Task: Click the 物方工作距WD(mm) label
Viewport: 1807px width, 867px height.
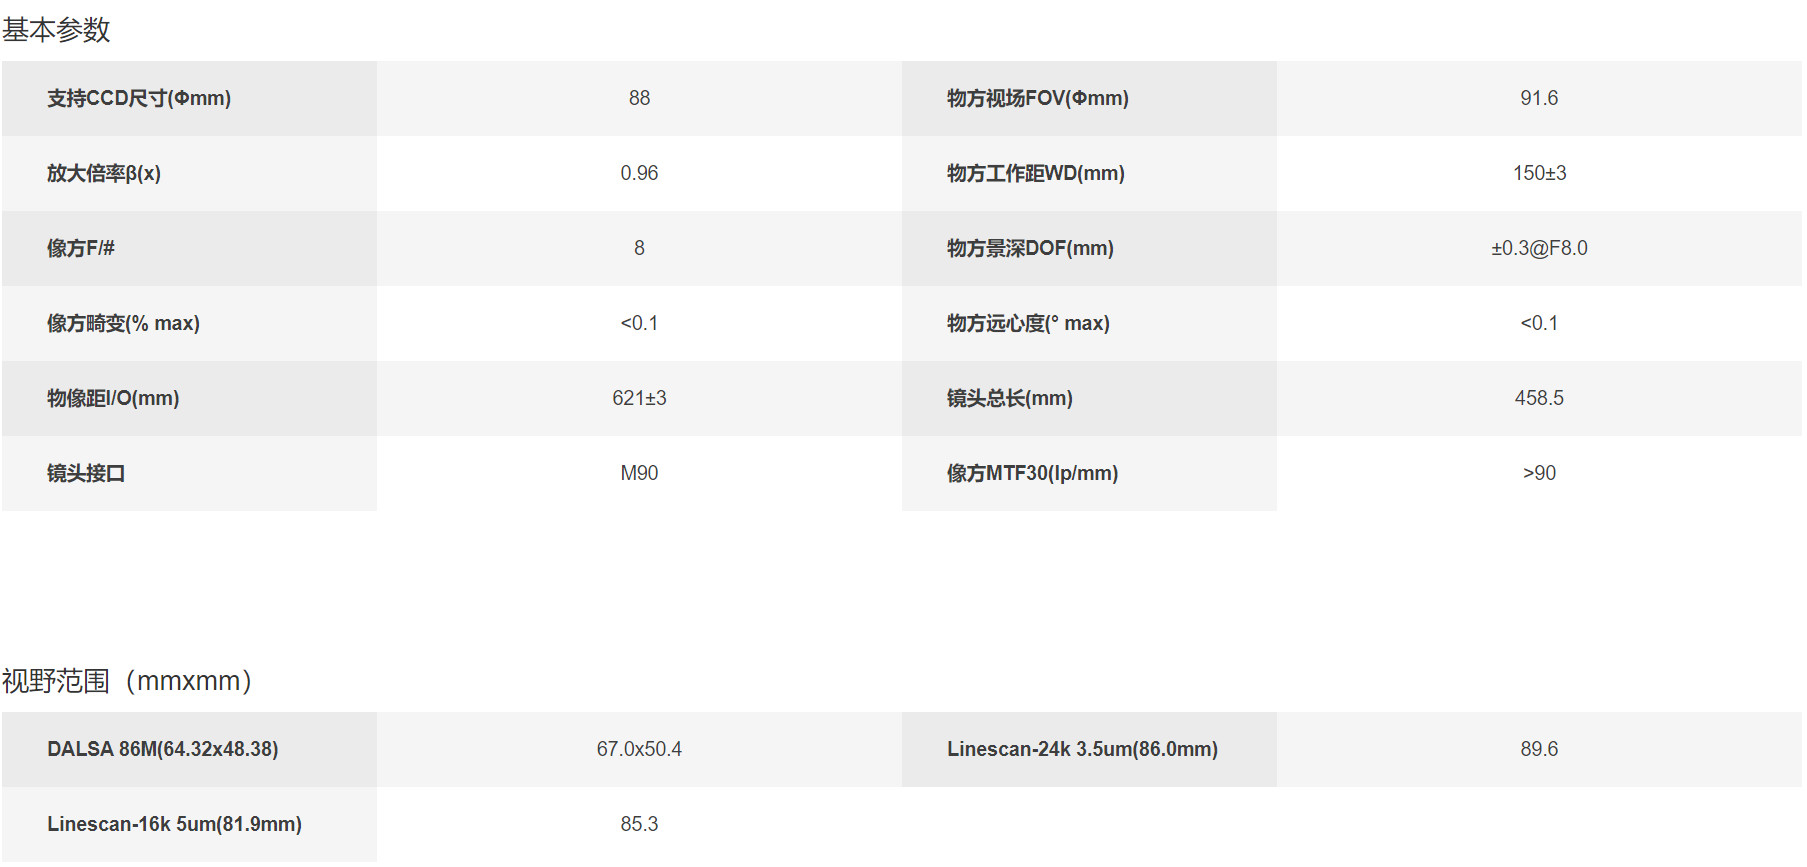Action: [1036, 173]
